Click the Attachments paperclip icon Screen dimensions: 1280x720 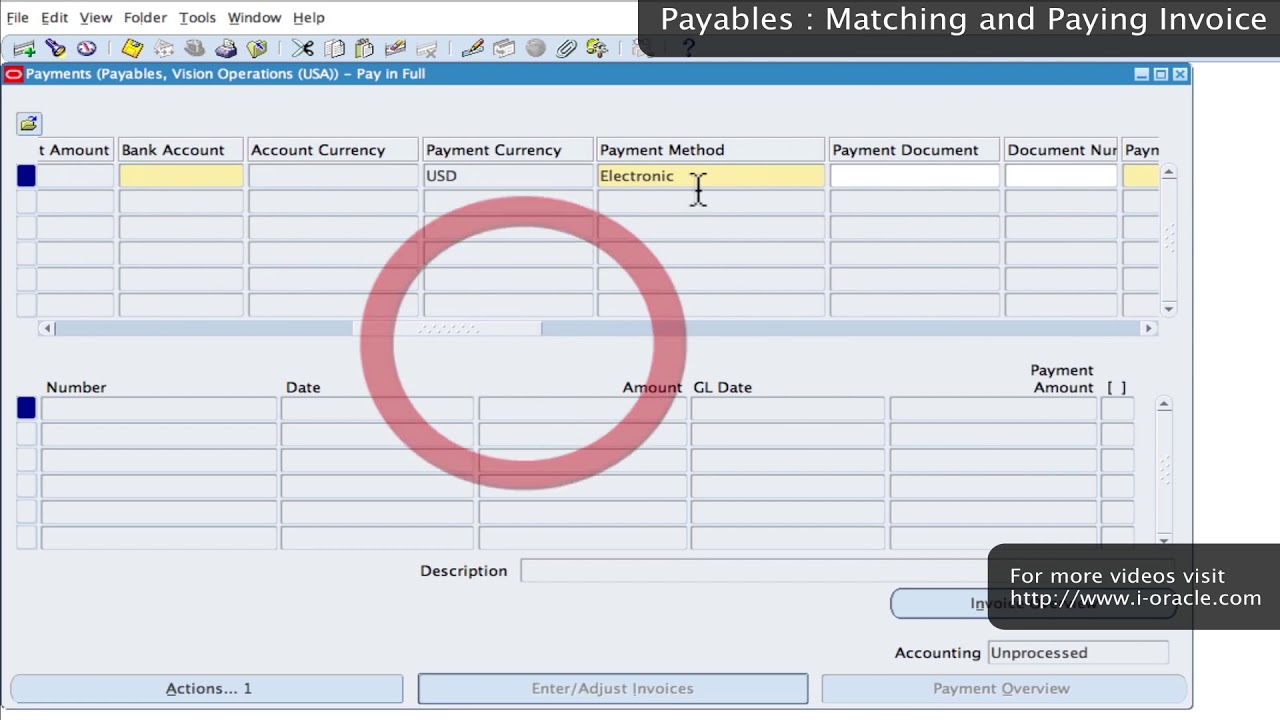pyautogui.click(x=566, y=48)
